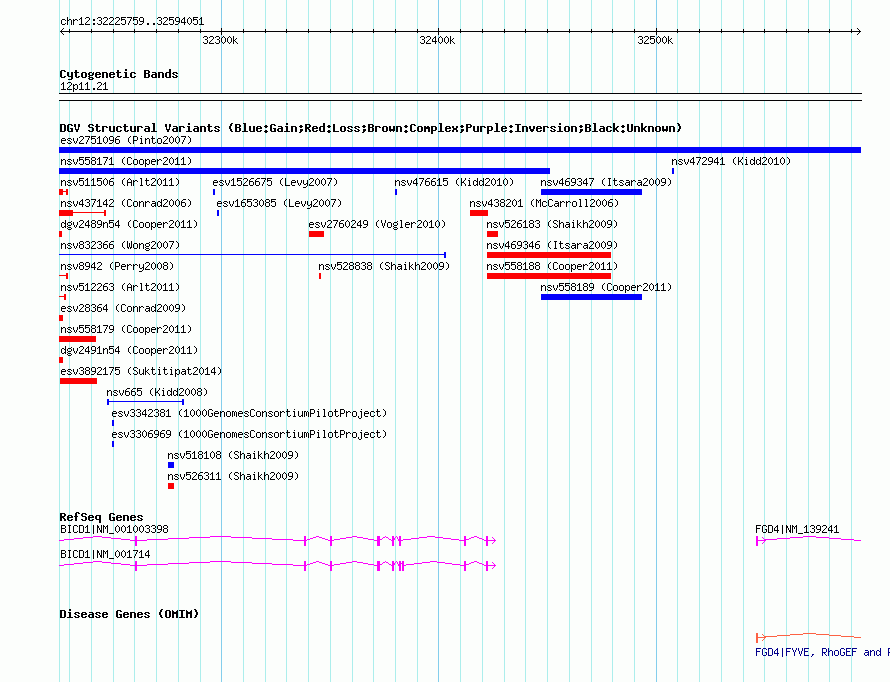
Task: Open BICD1|NM_001714 gene label
Action: (x=105, y=554)
